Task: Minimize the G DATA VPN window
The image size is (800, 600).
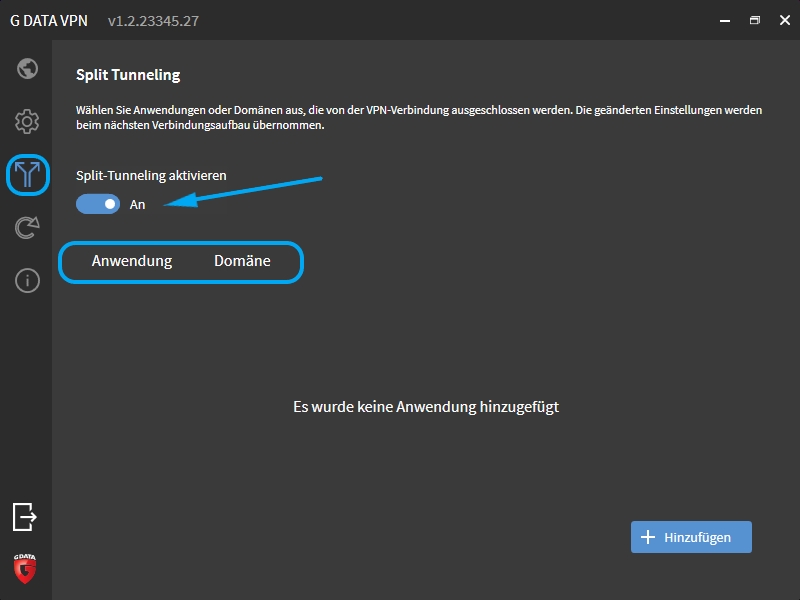Action: [724, 20]
